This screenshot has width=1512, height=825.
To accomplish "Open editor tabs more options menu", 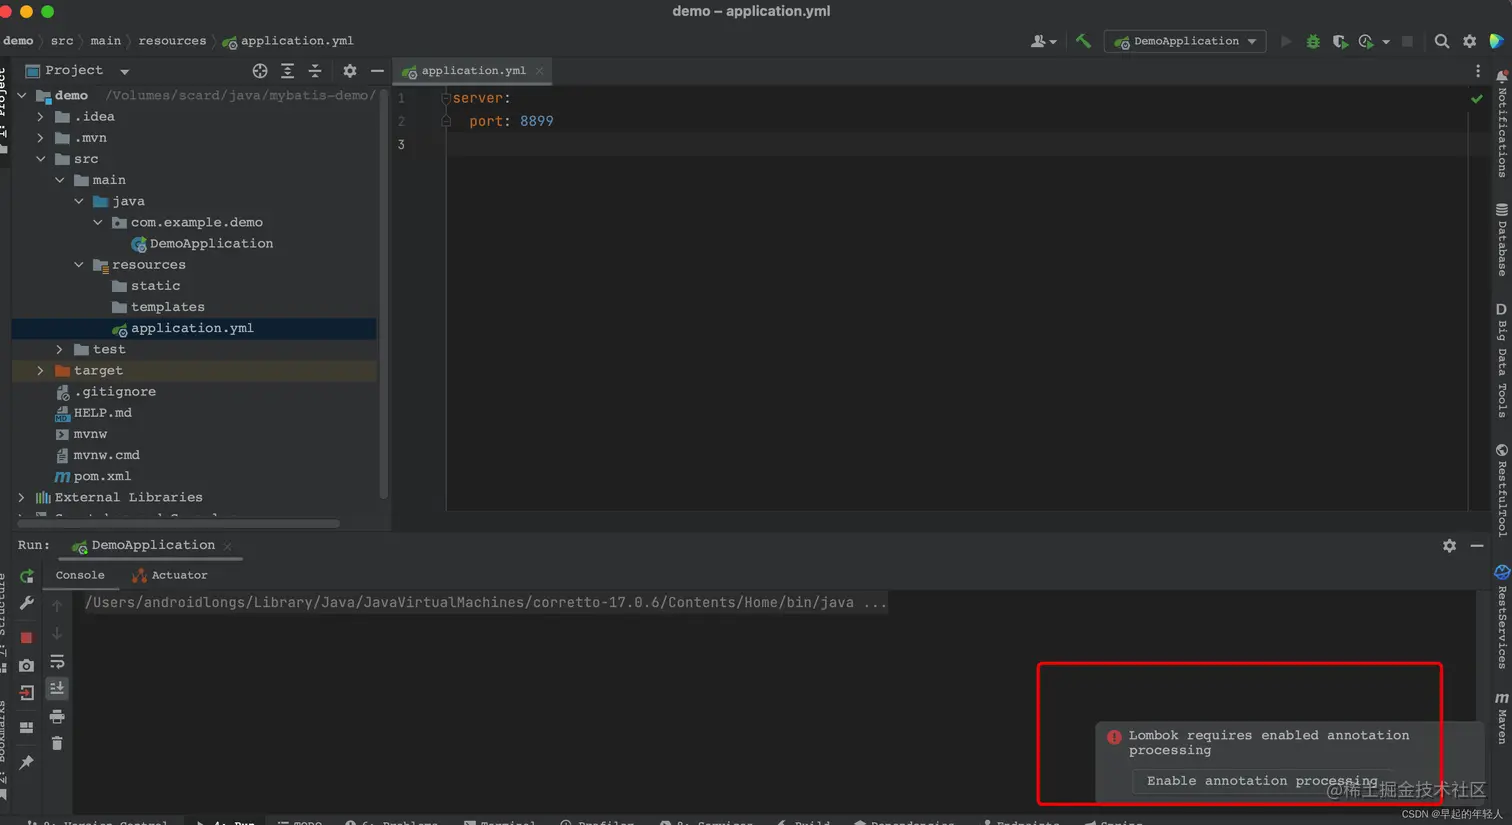I will [1478, 70].
